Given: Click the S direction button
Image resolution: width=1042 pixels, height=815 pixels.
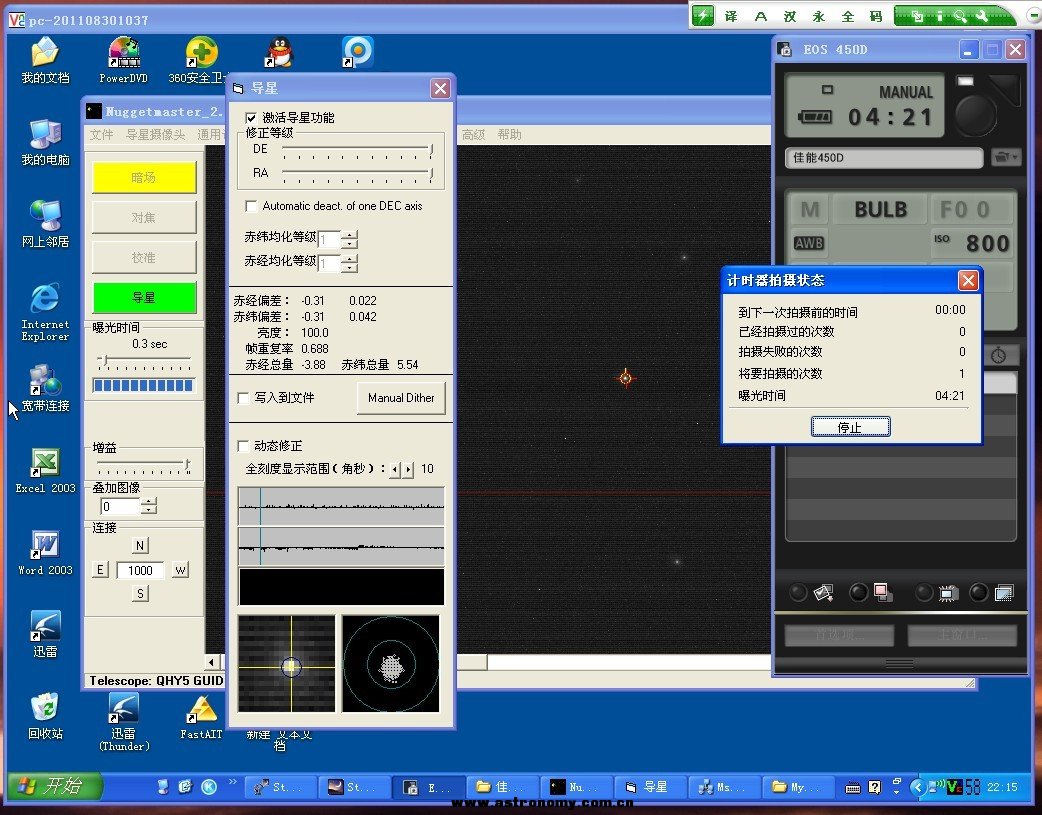Looking at the screenshot, I should point(140,593).
